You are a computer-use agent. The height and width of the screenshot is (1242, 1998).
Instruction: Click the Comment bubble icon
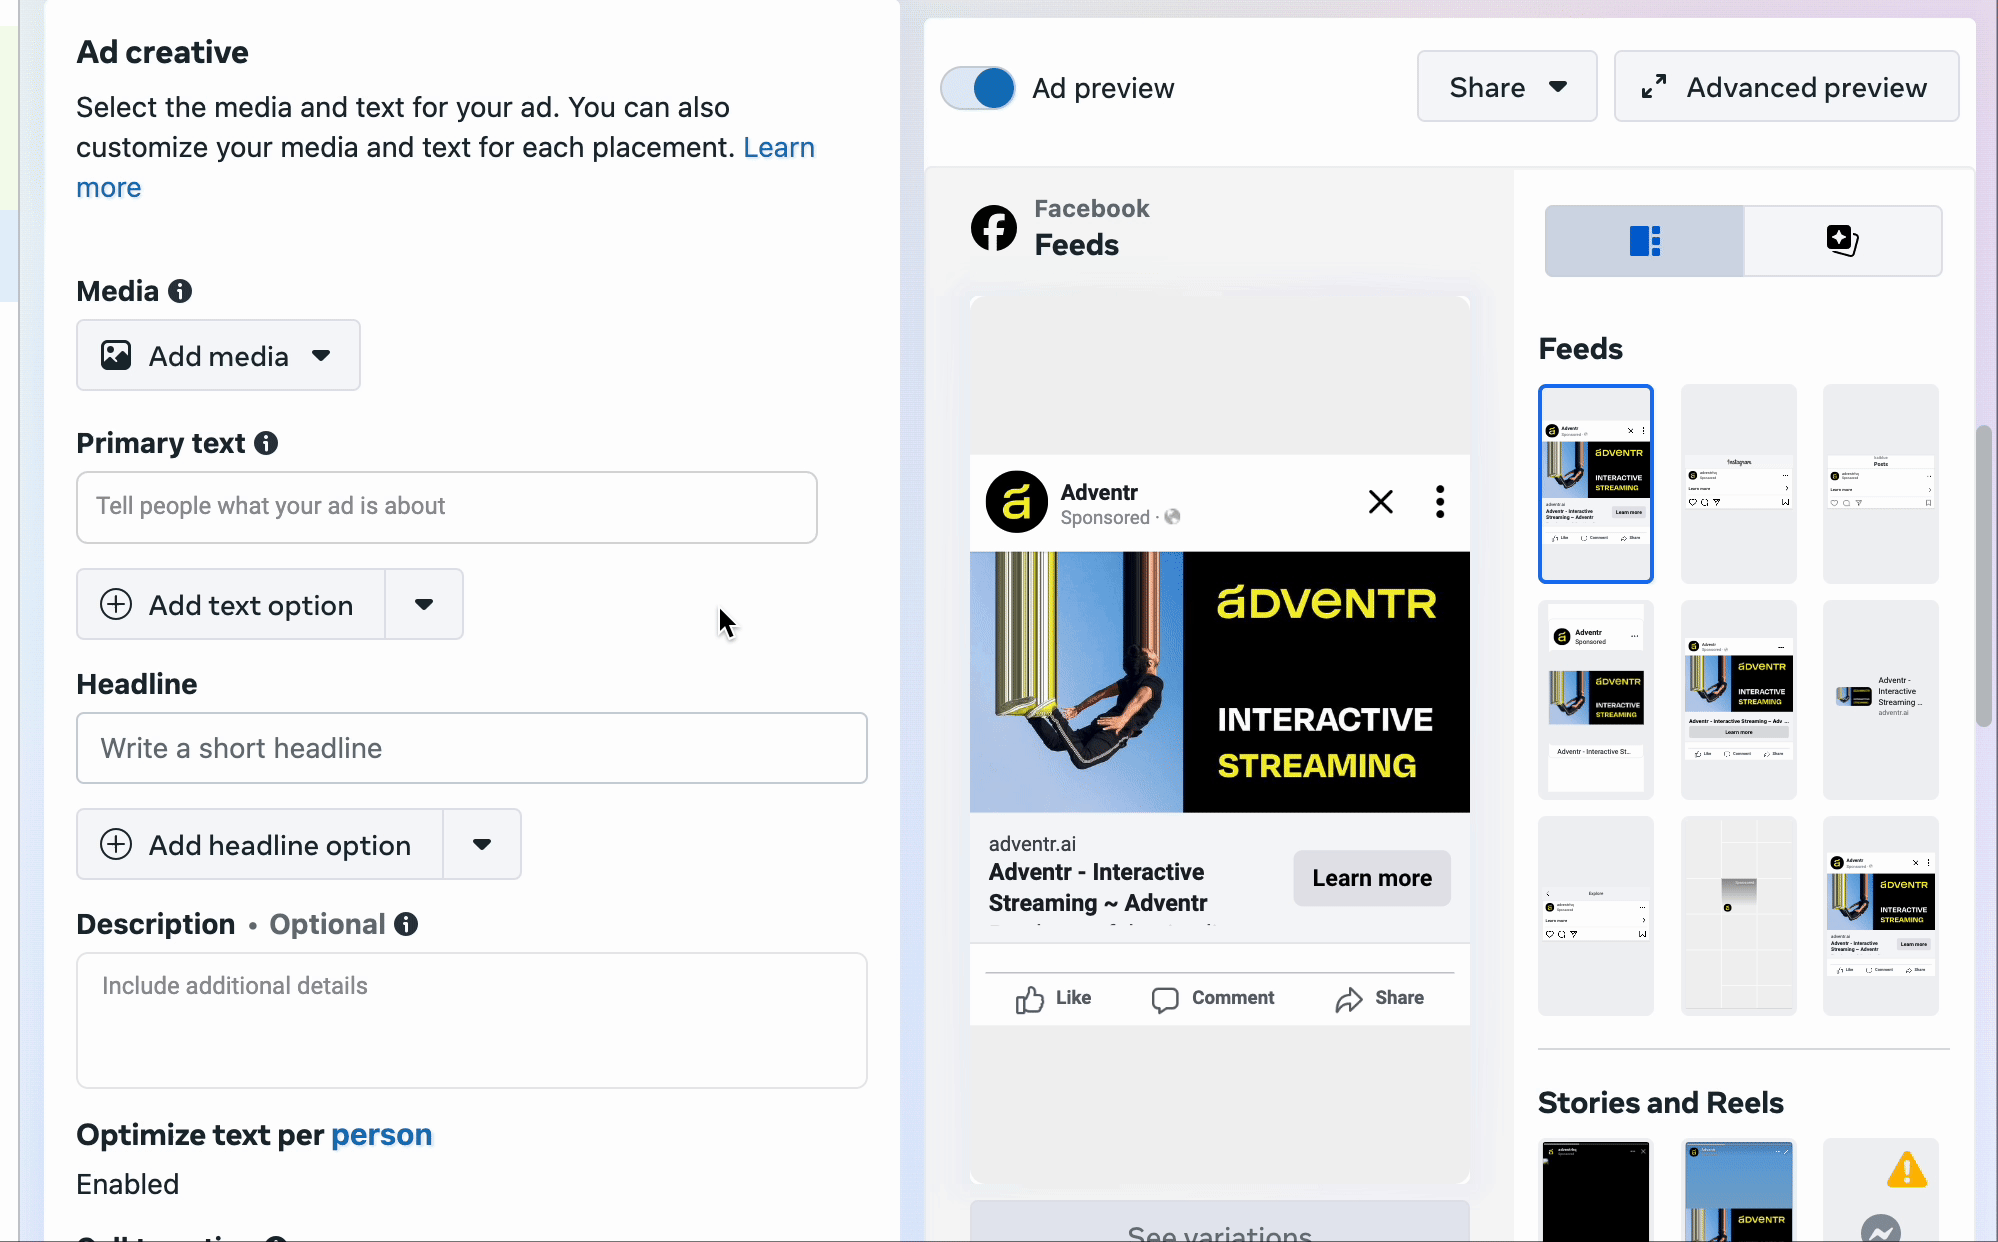point(1165,999)
